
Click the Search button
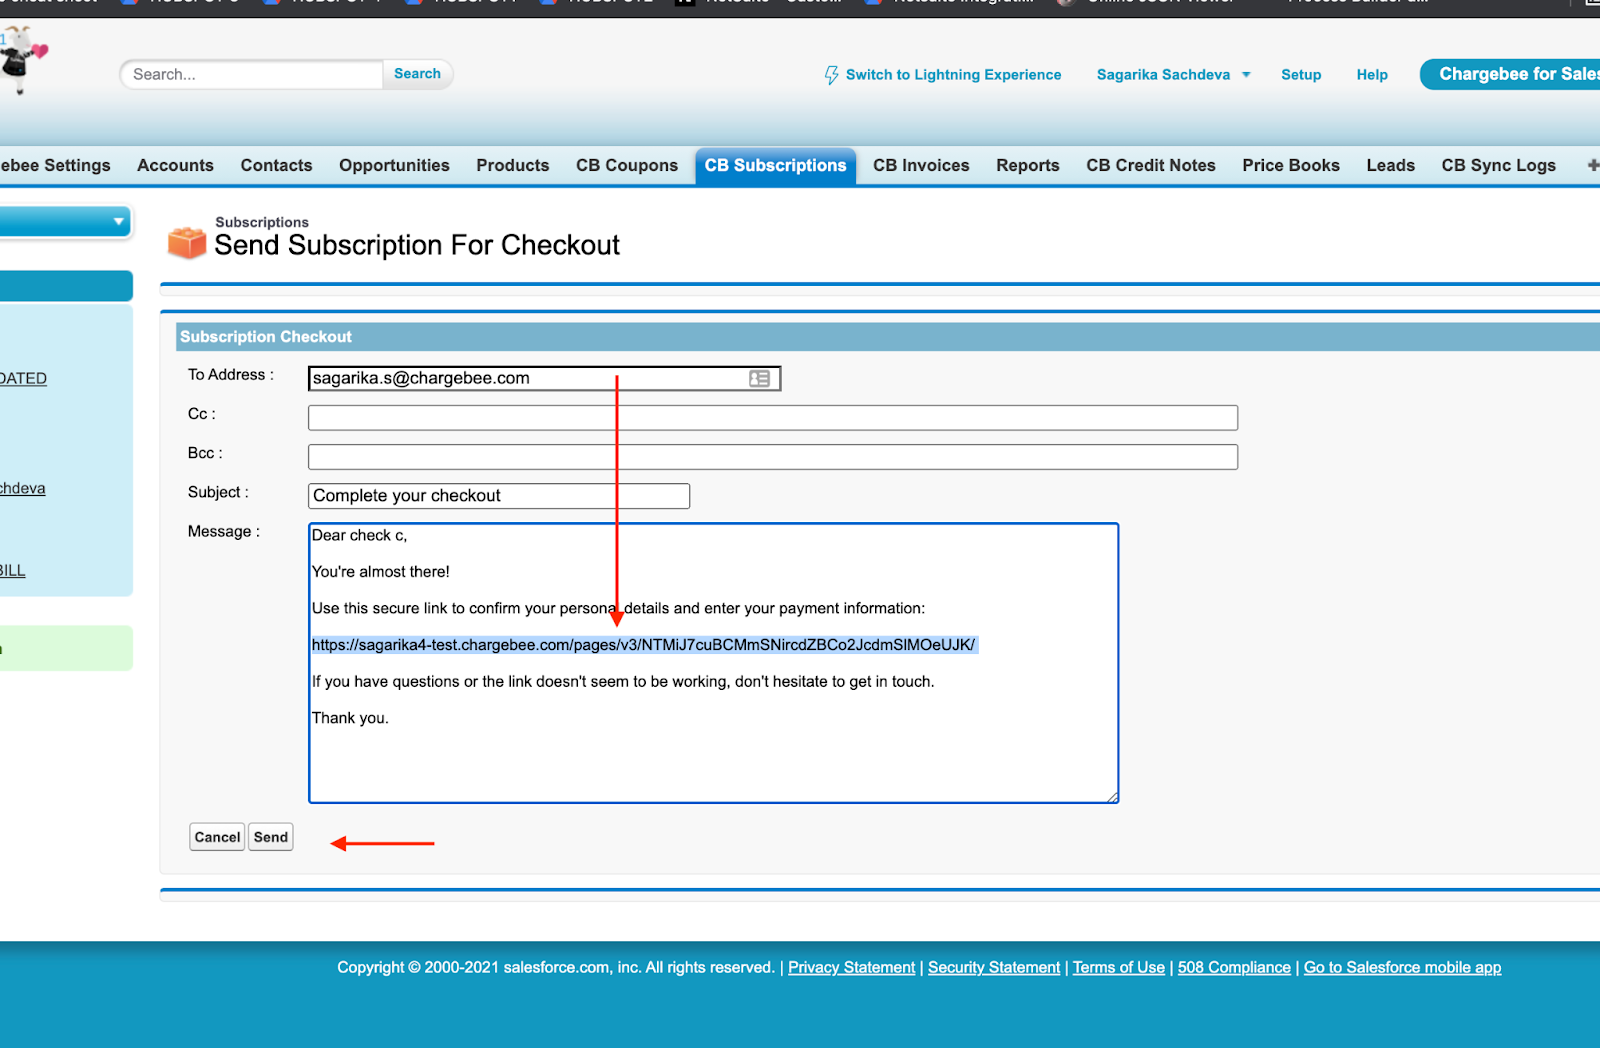[x=417, y=74]
